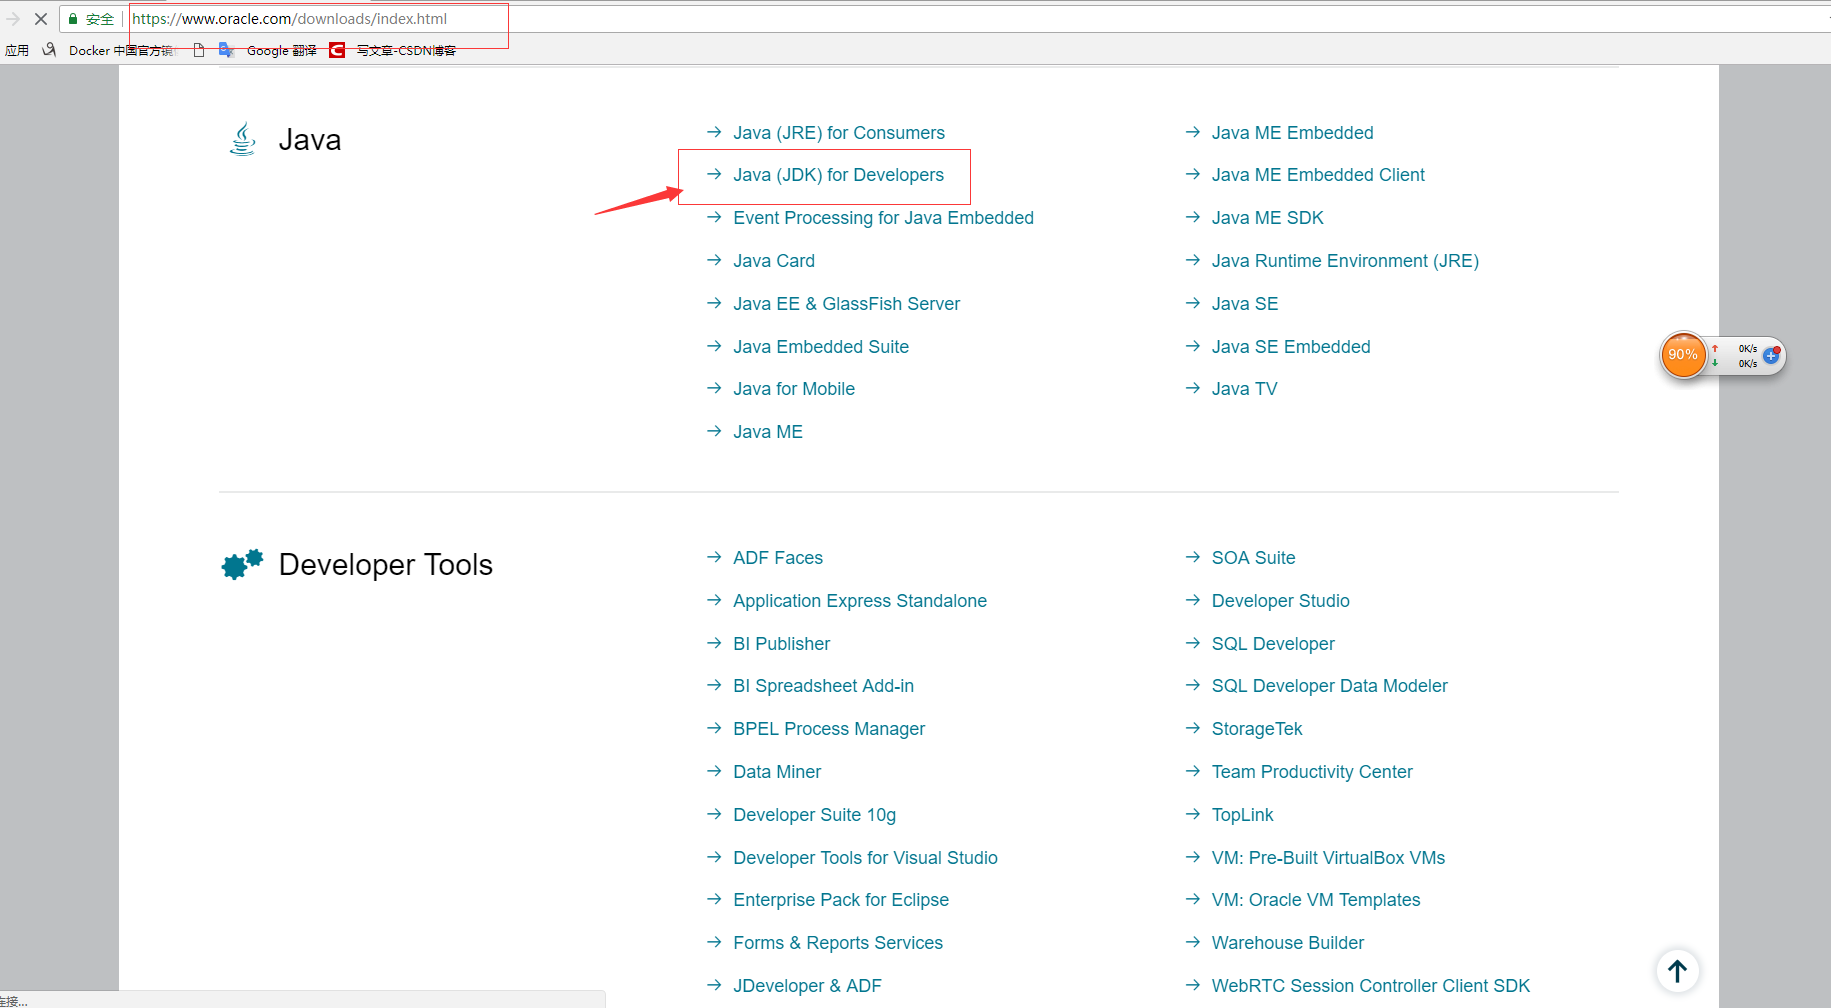Open Application Express Standalone link

coord(860,601)
